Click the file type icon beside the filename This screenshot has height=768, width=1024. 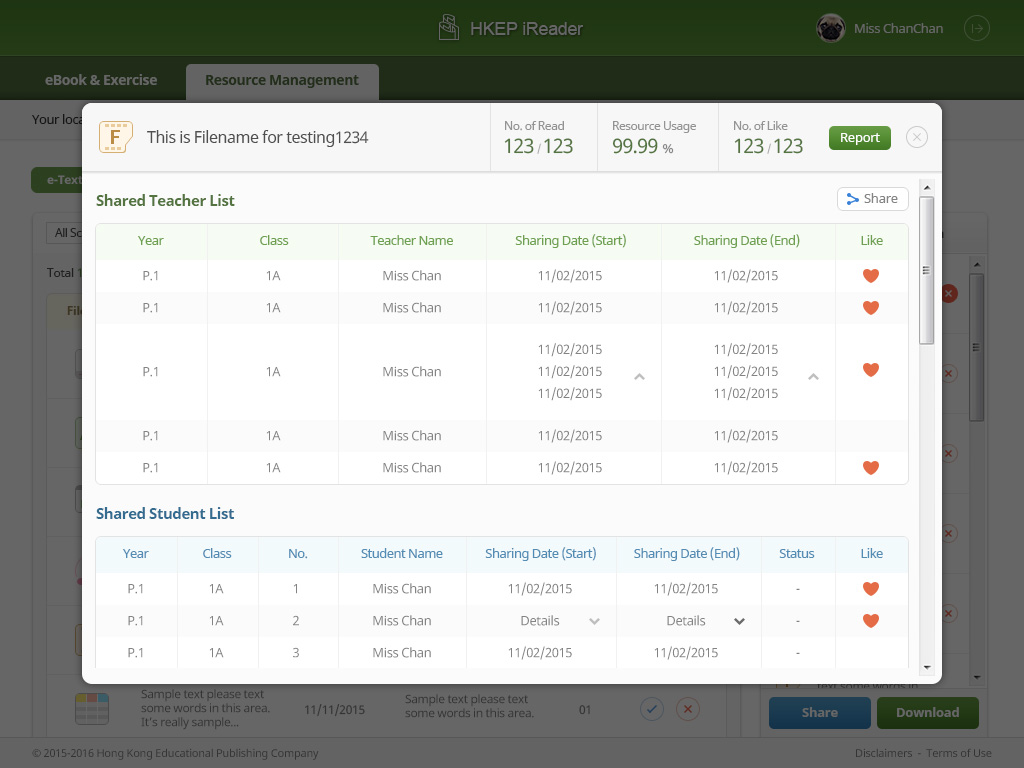(116, 137)
